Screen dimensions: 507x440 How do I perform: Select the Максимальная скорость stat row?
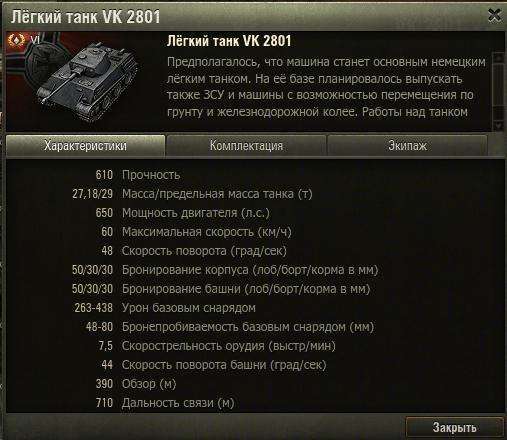pos(196,232)
